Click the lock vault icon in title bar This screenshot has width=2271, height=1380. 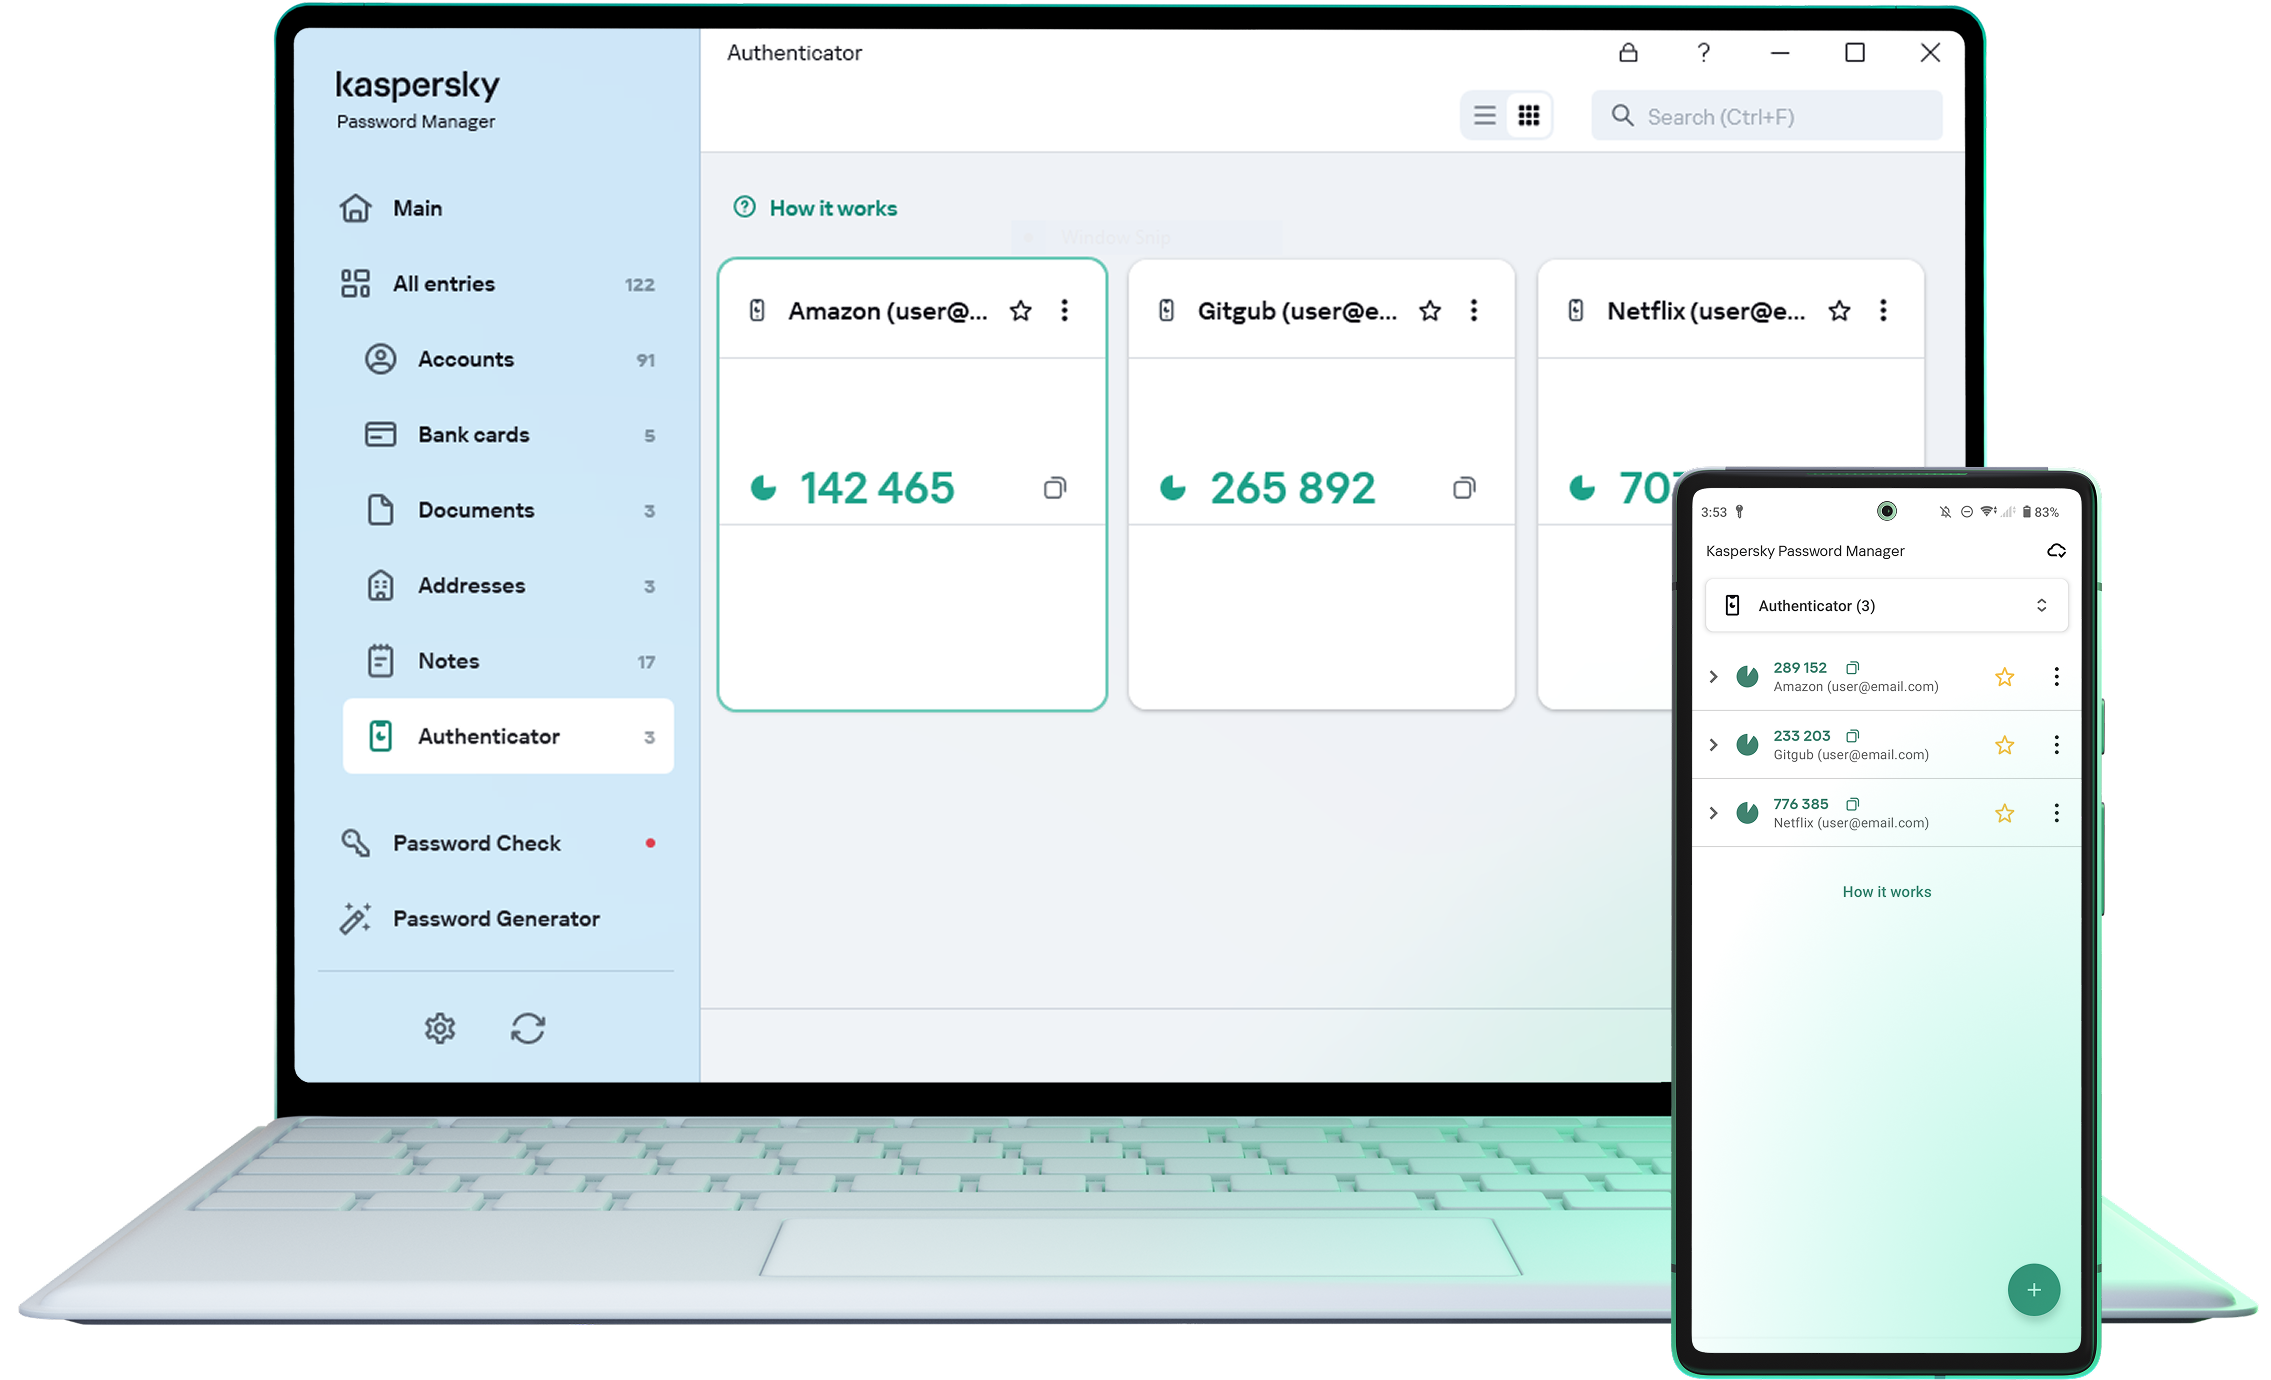click(x=1628, y=53)
